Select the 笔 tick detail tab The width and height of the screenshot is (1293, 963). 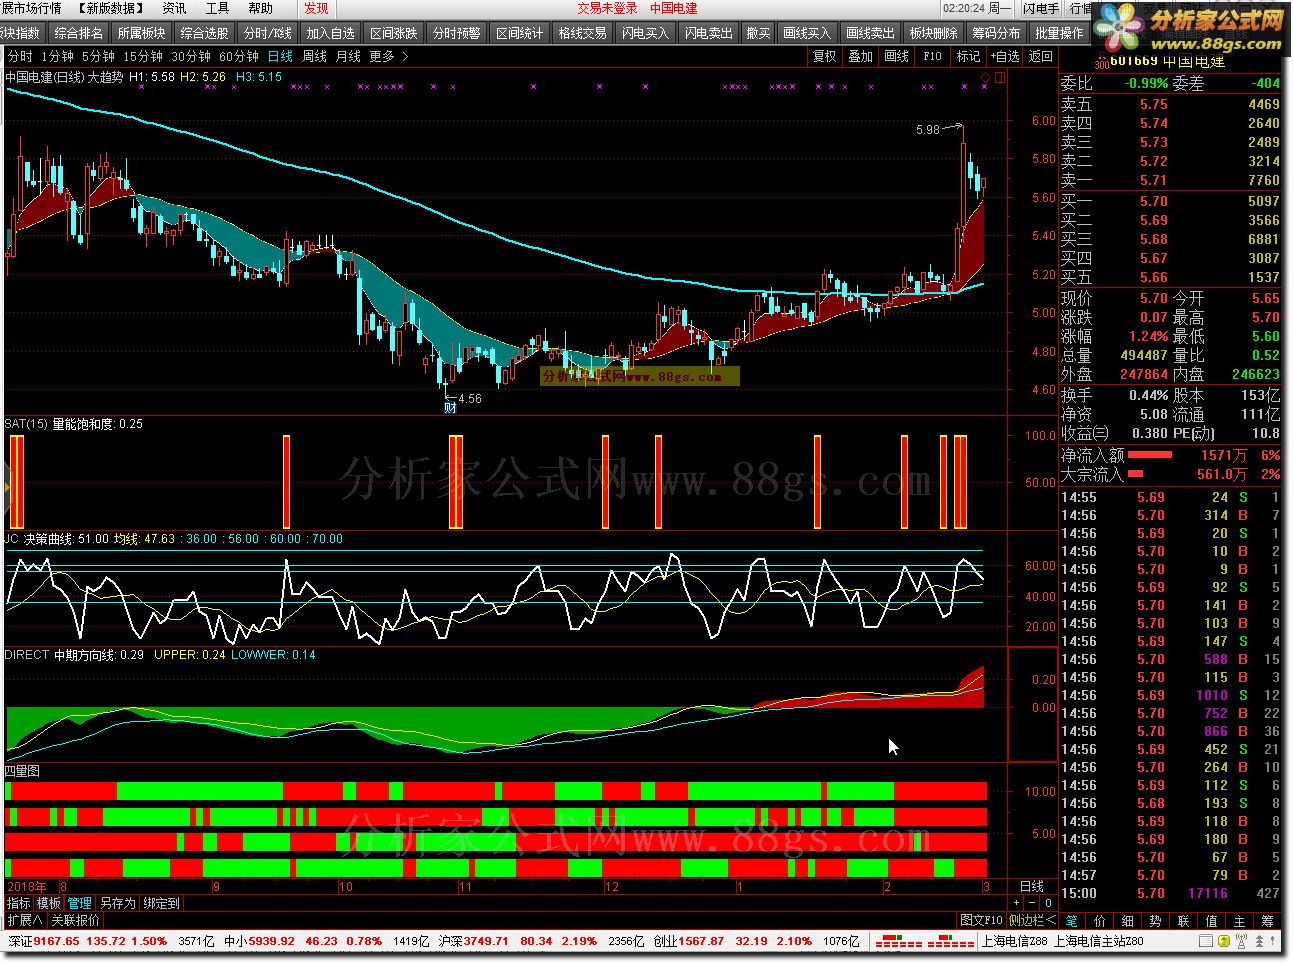1072,920
